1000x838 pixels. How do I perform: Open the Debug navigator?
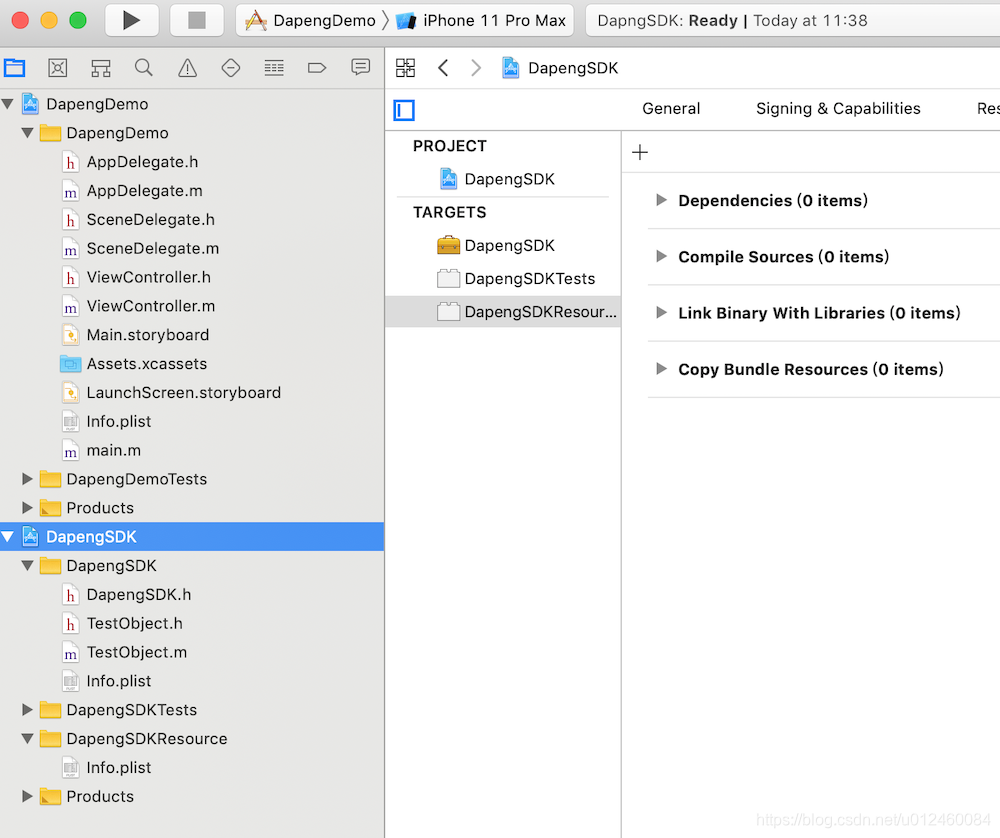274,68
